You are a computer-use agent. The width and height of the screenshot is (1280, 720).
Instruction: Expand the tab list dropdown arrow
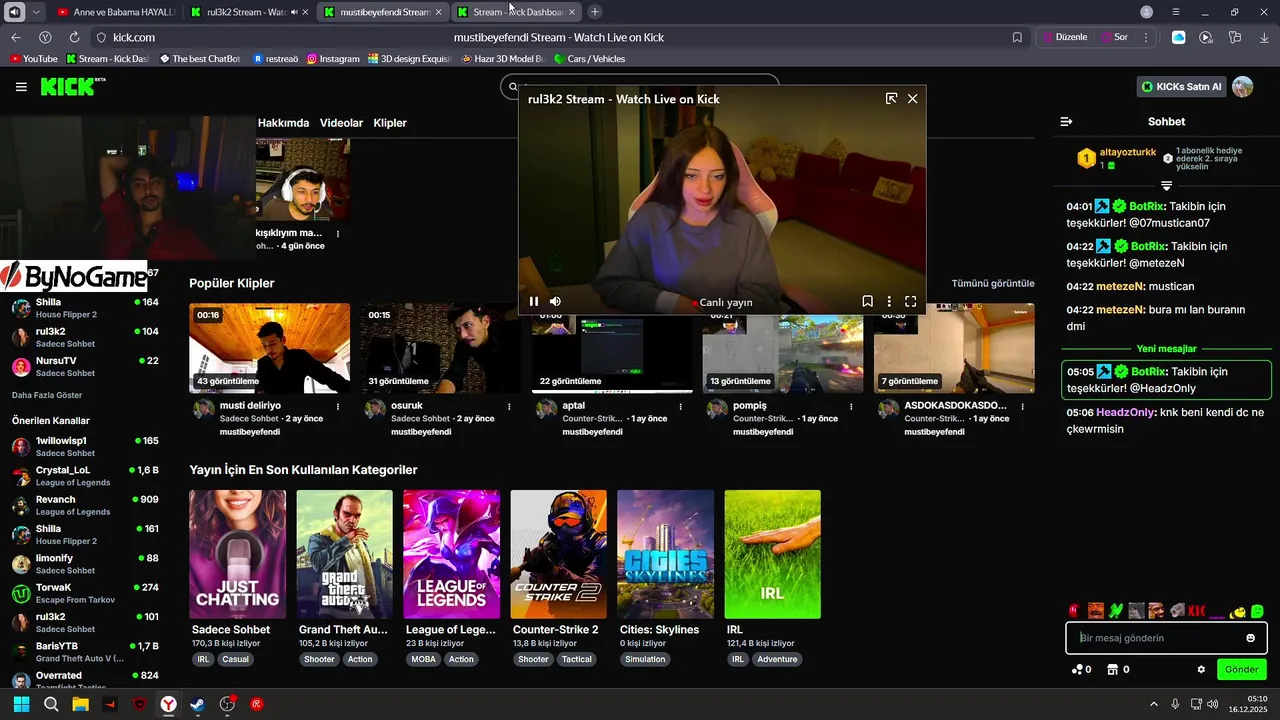pyautogui.click(x=36, y=12)
